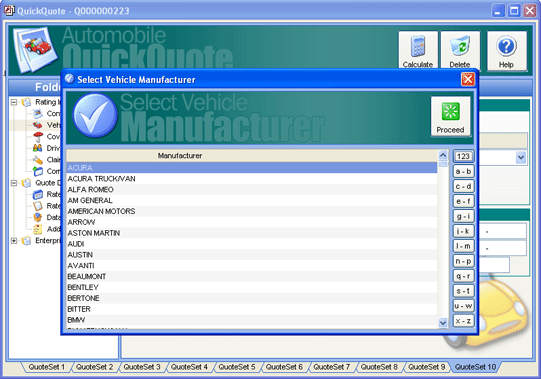Click the QuickQuote title bar app icon
This screenshot has width=541, height=379.
tap(9, 10)
